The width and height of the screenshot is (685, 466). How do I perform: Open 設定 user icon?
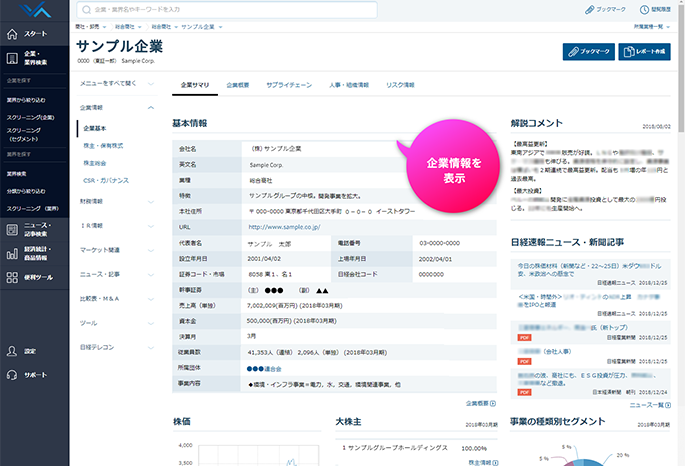(x=12, y=351)
